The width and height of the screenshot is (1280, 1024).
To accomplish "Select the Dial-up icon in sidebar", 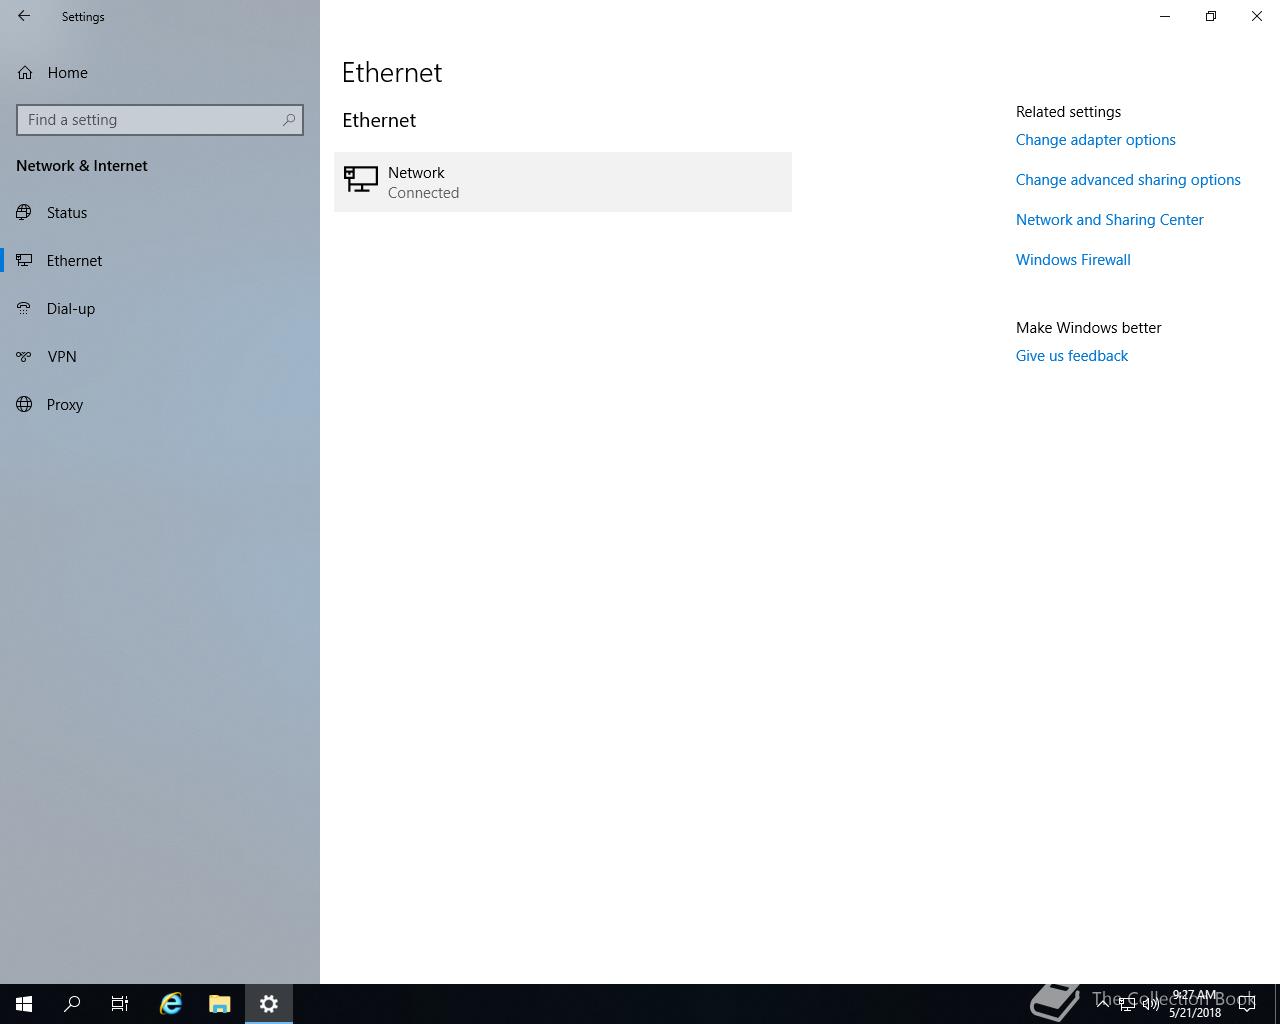I will click(24, 309).
